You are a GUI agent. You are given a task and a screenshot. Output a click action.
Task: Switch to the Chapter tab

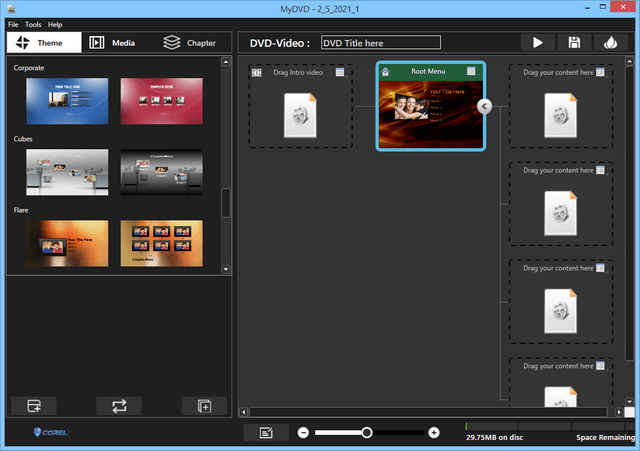(190, 43)
